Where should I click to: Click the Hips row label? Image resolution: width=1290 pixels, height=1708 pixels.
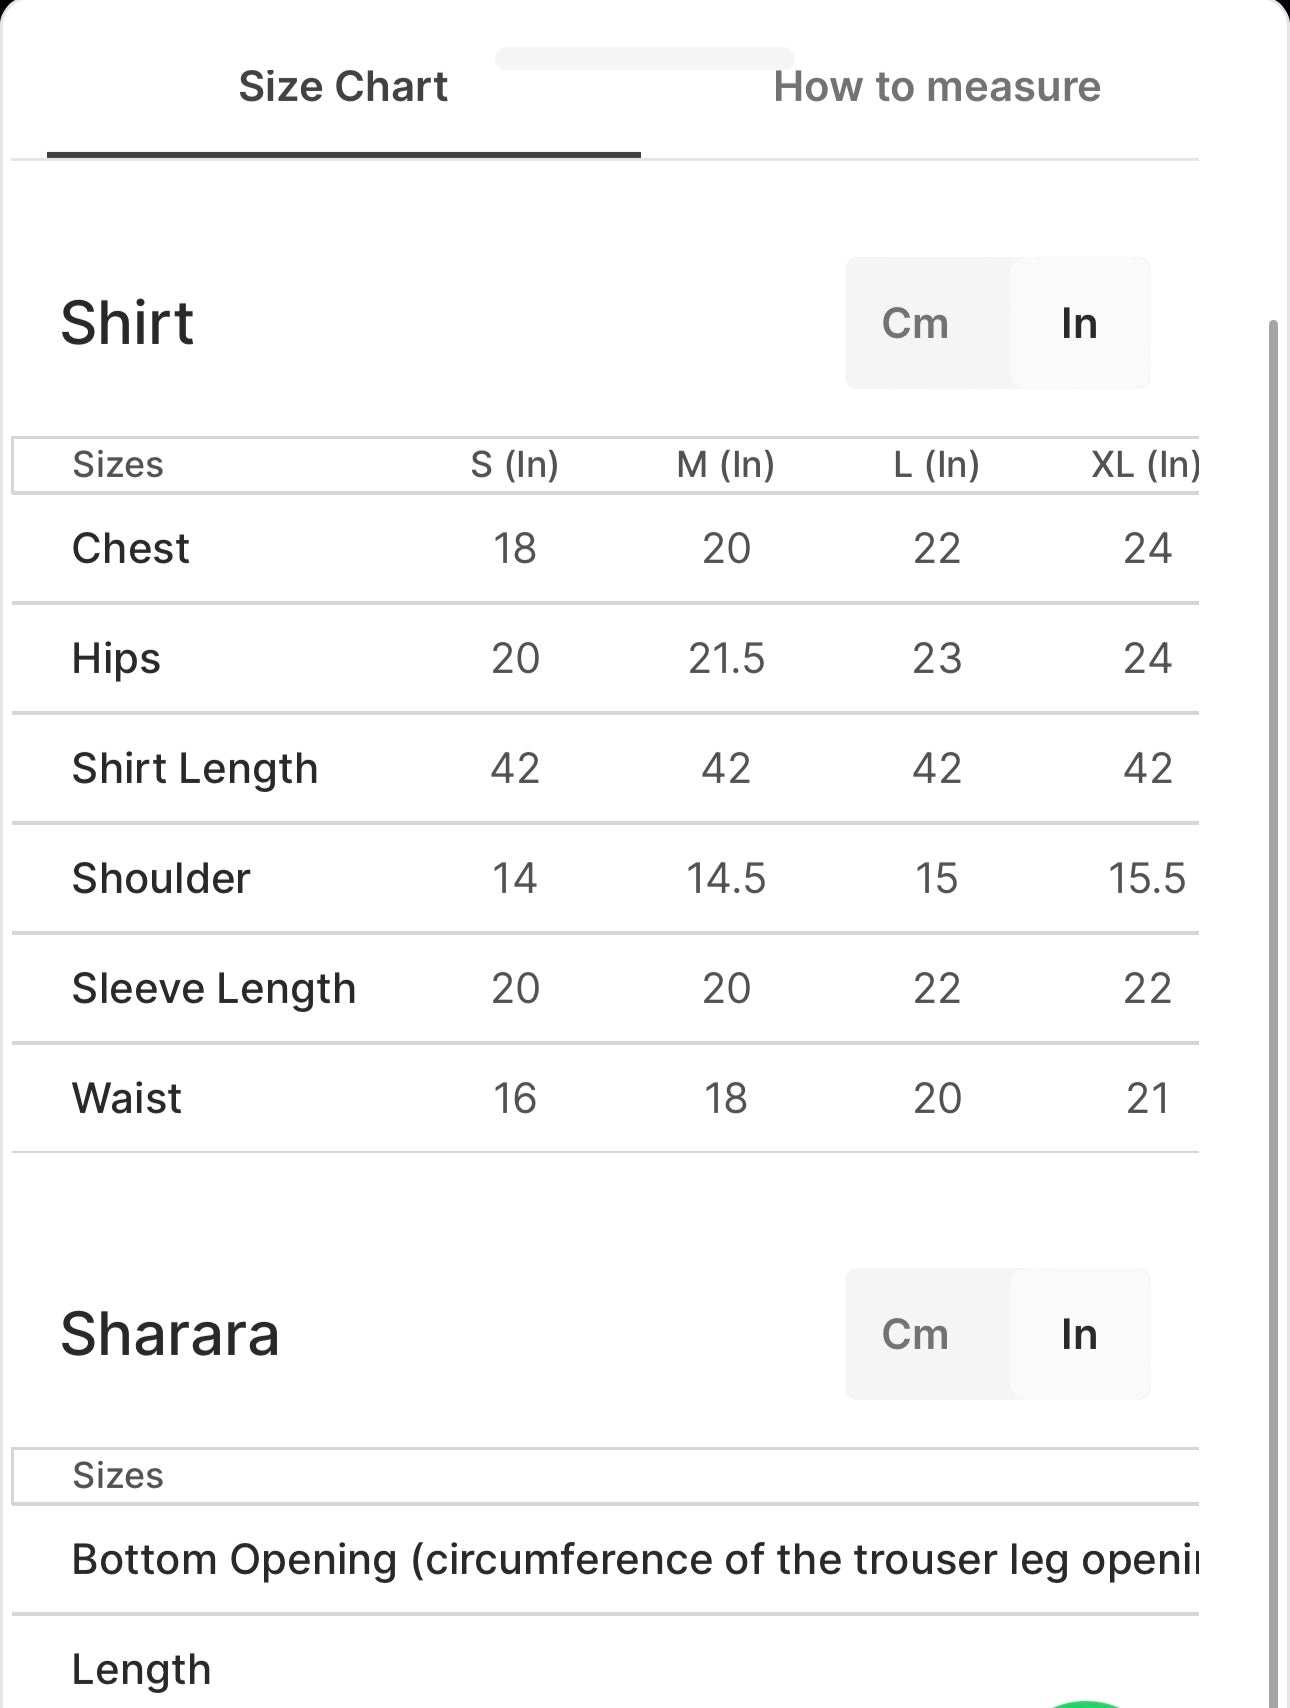tap(116, 659)
